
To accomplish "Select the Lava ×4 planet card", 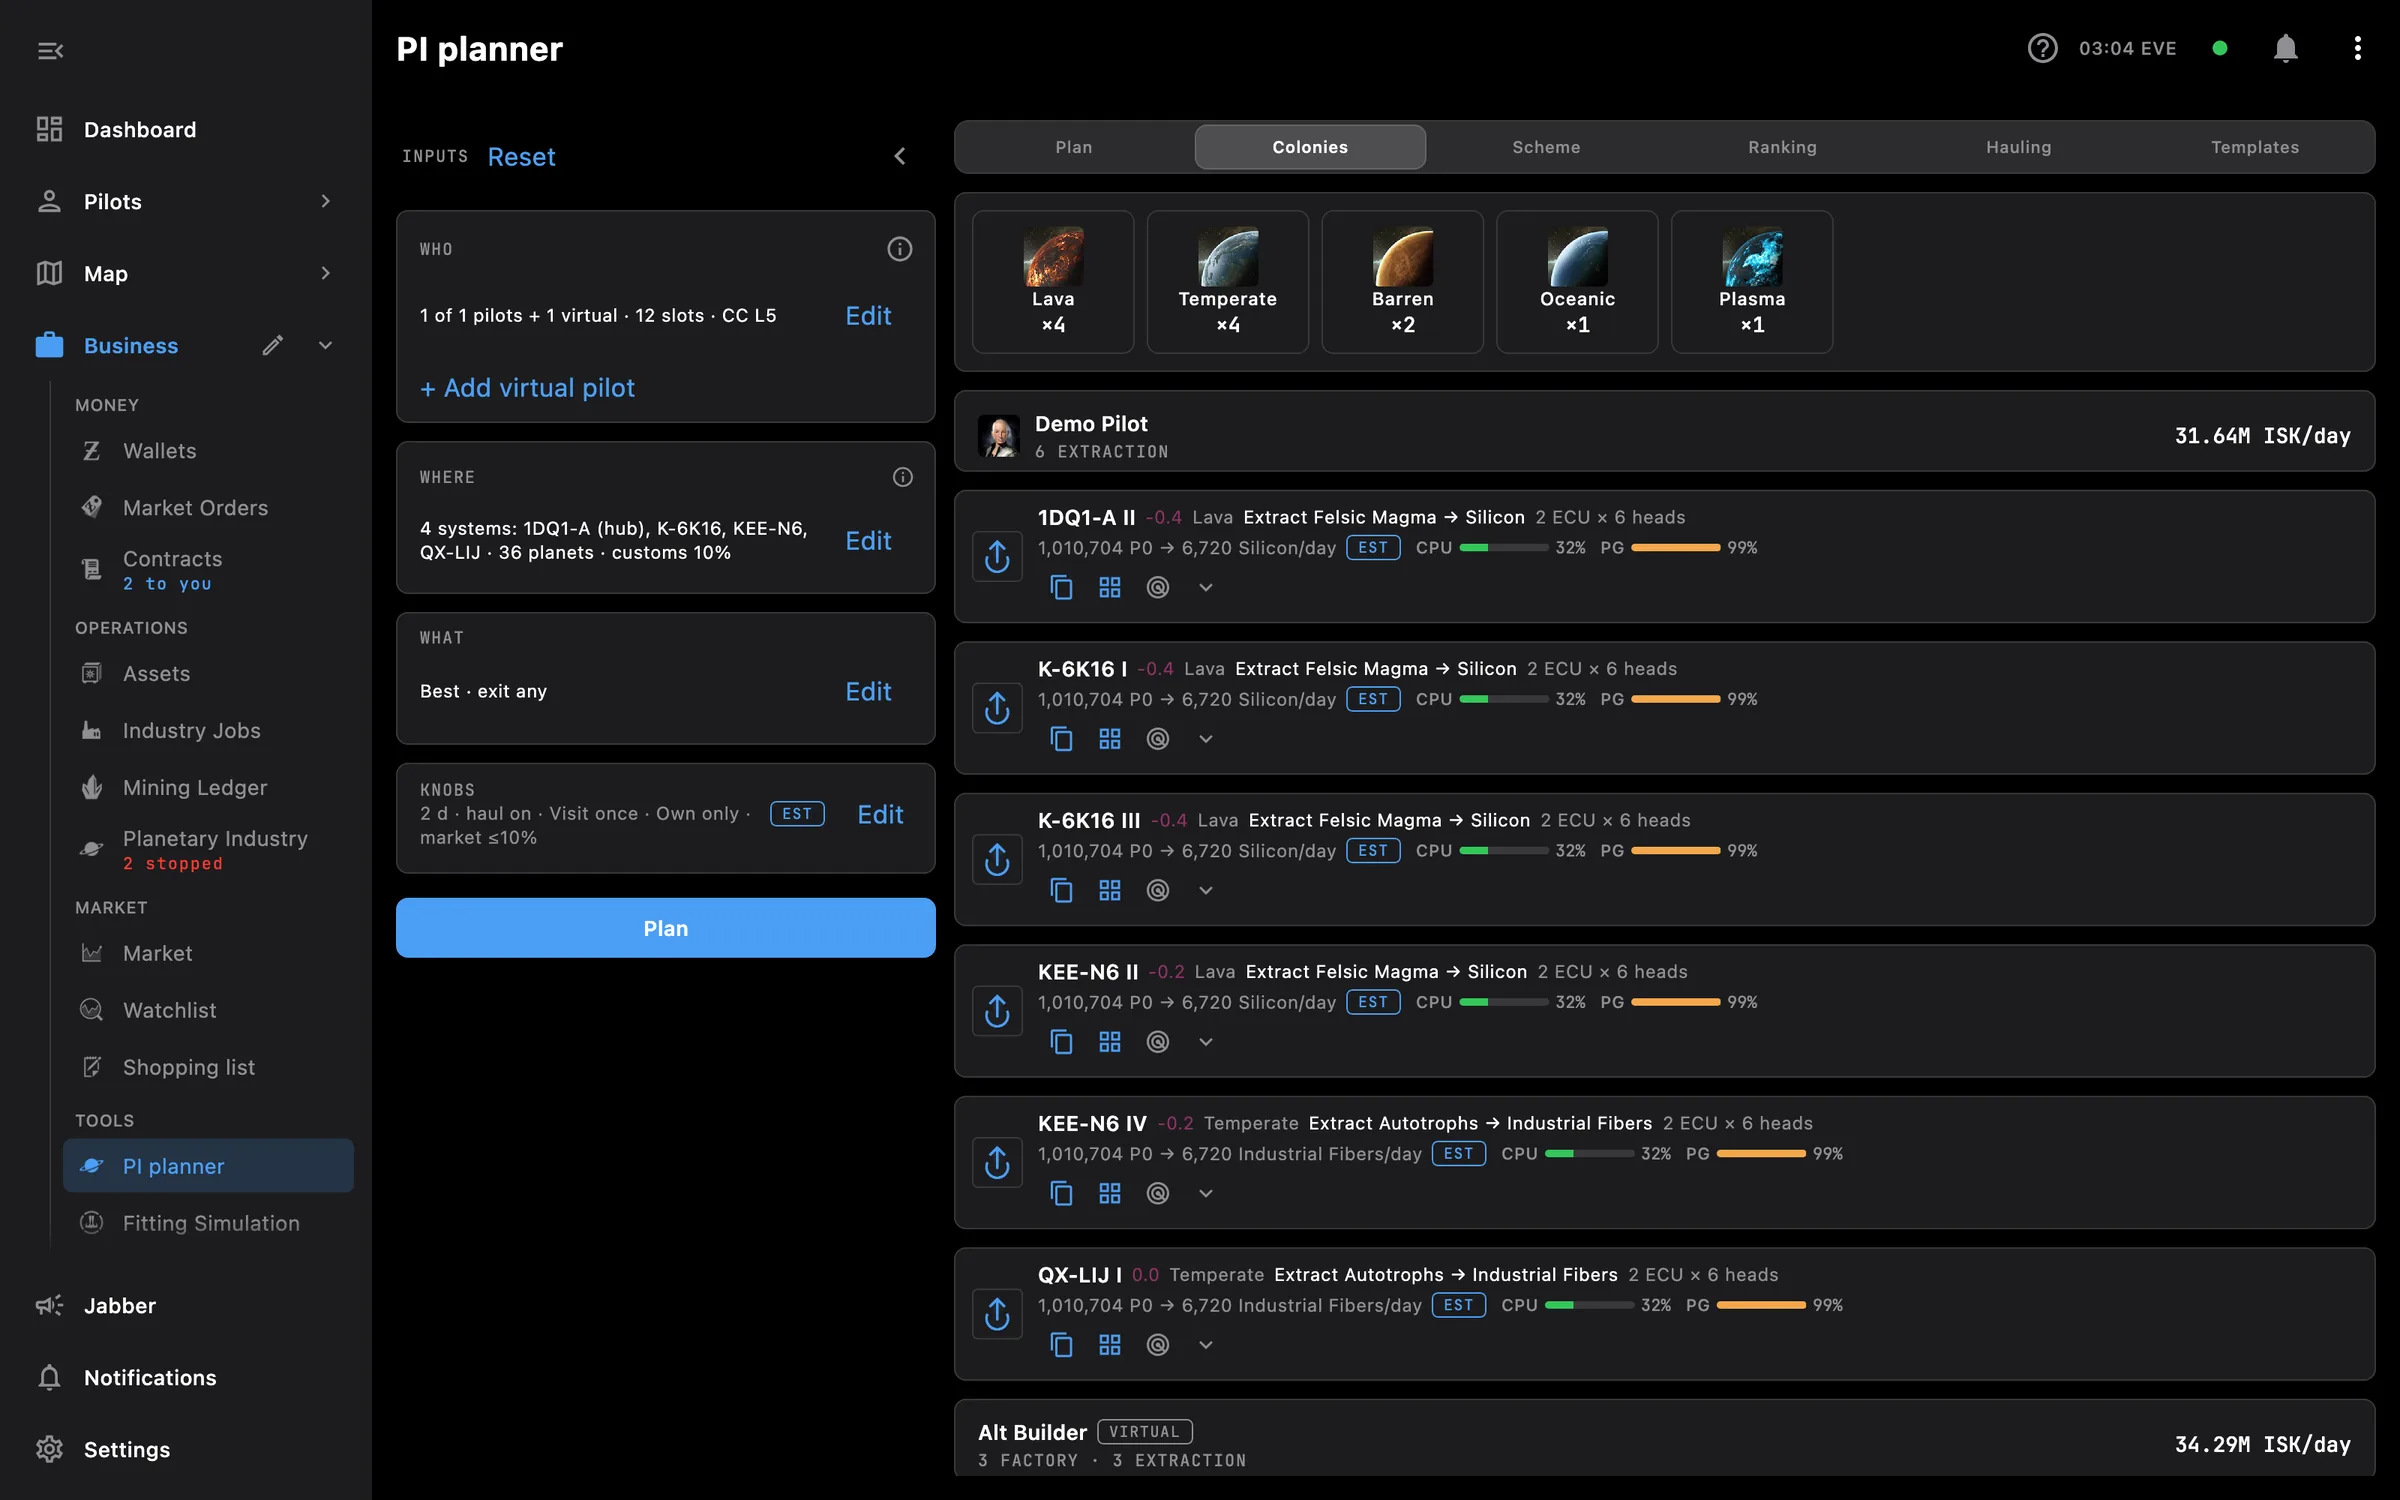I will tap(1053, 282).
